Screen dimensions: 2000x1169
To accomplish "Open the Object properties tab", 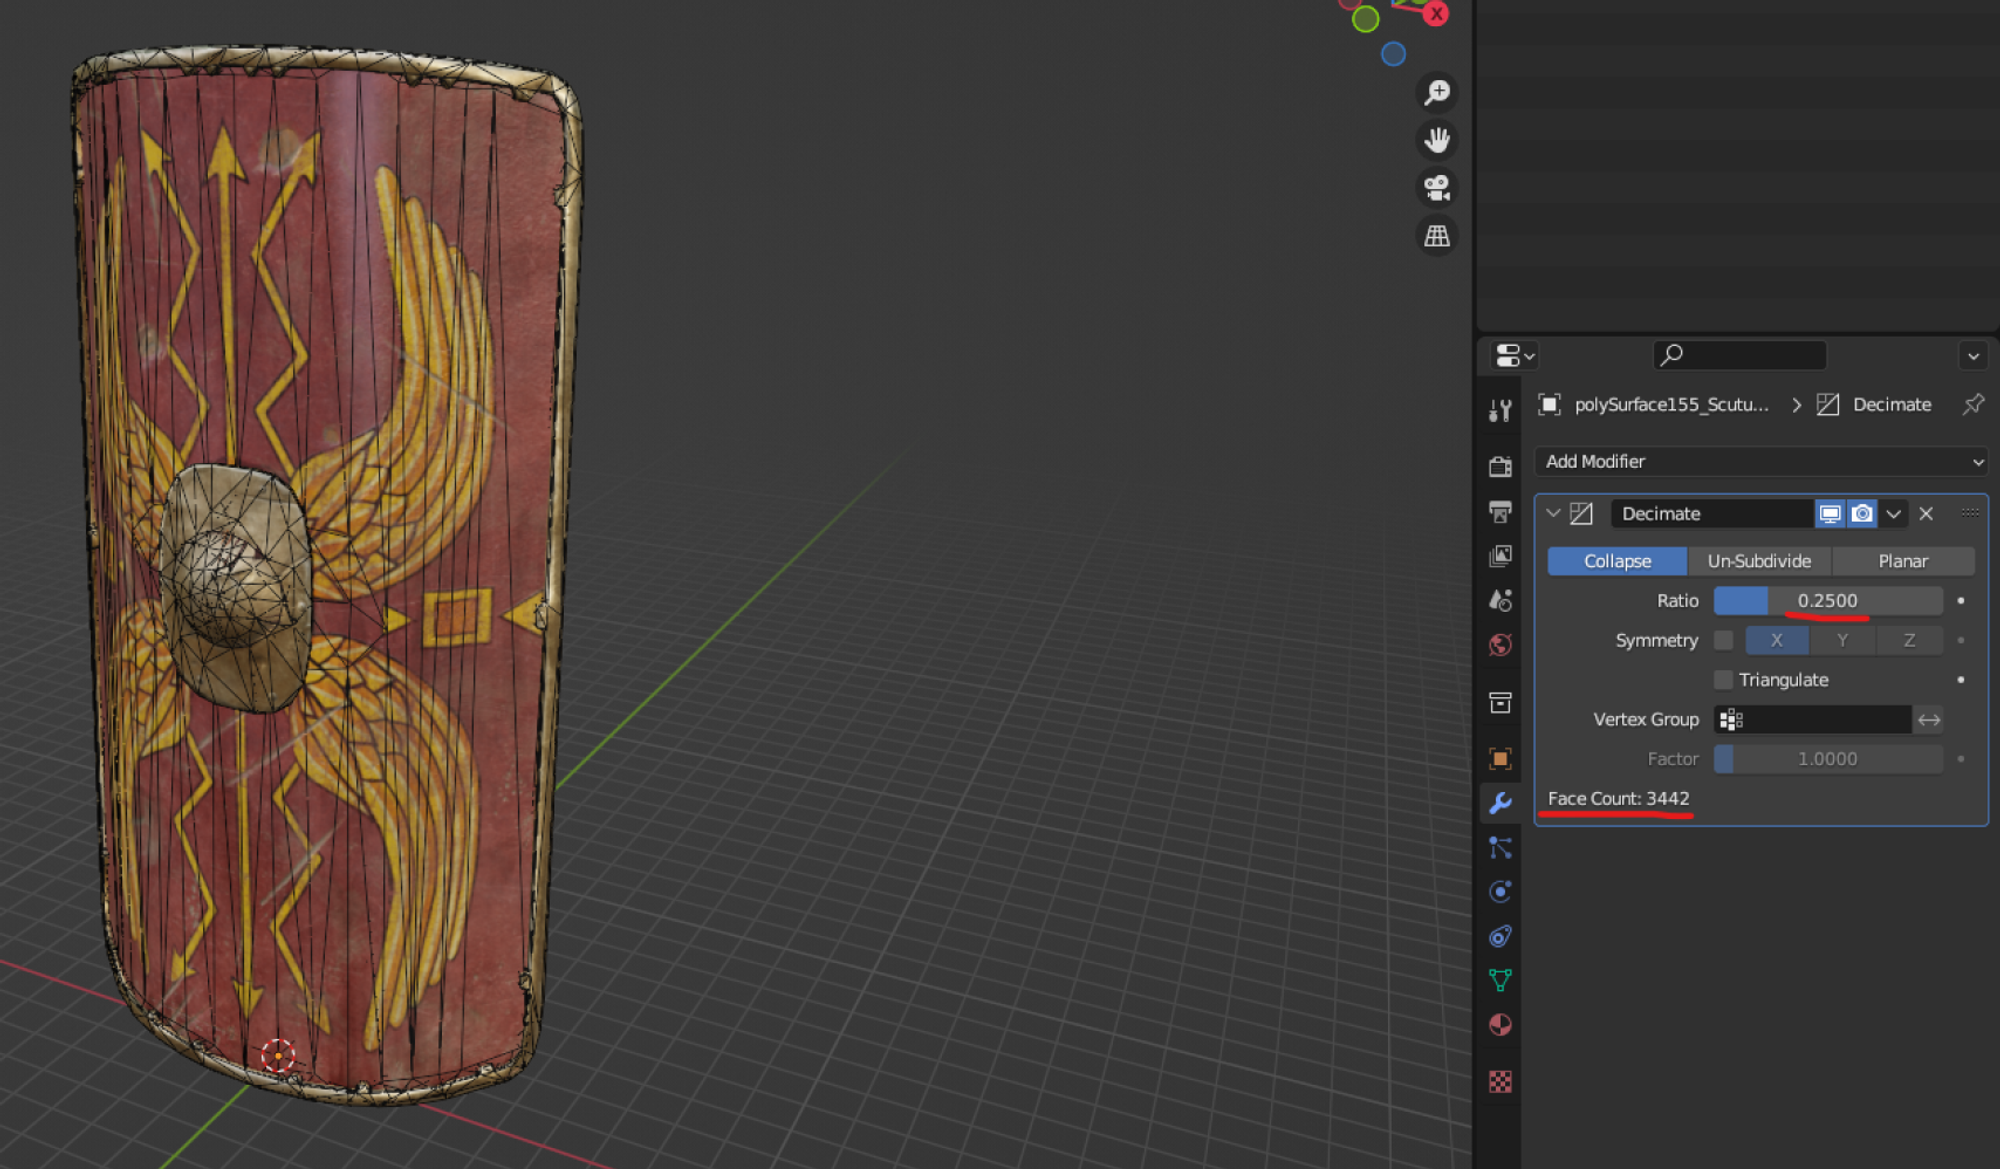I will tap(1500, 759).
